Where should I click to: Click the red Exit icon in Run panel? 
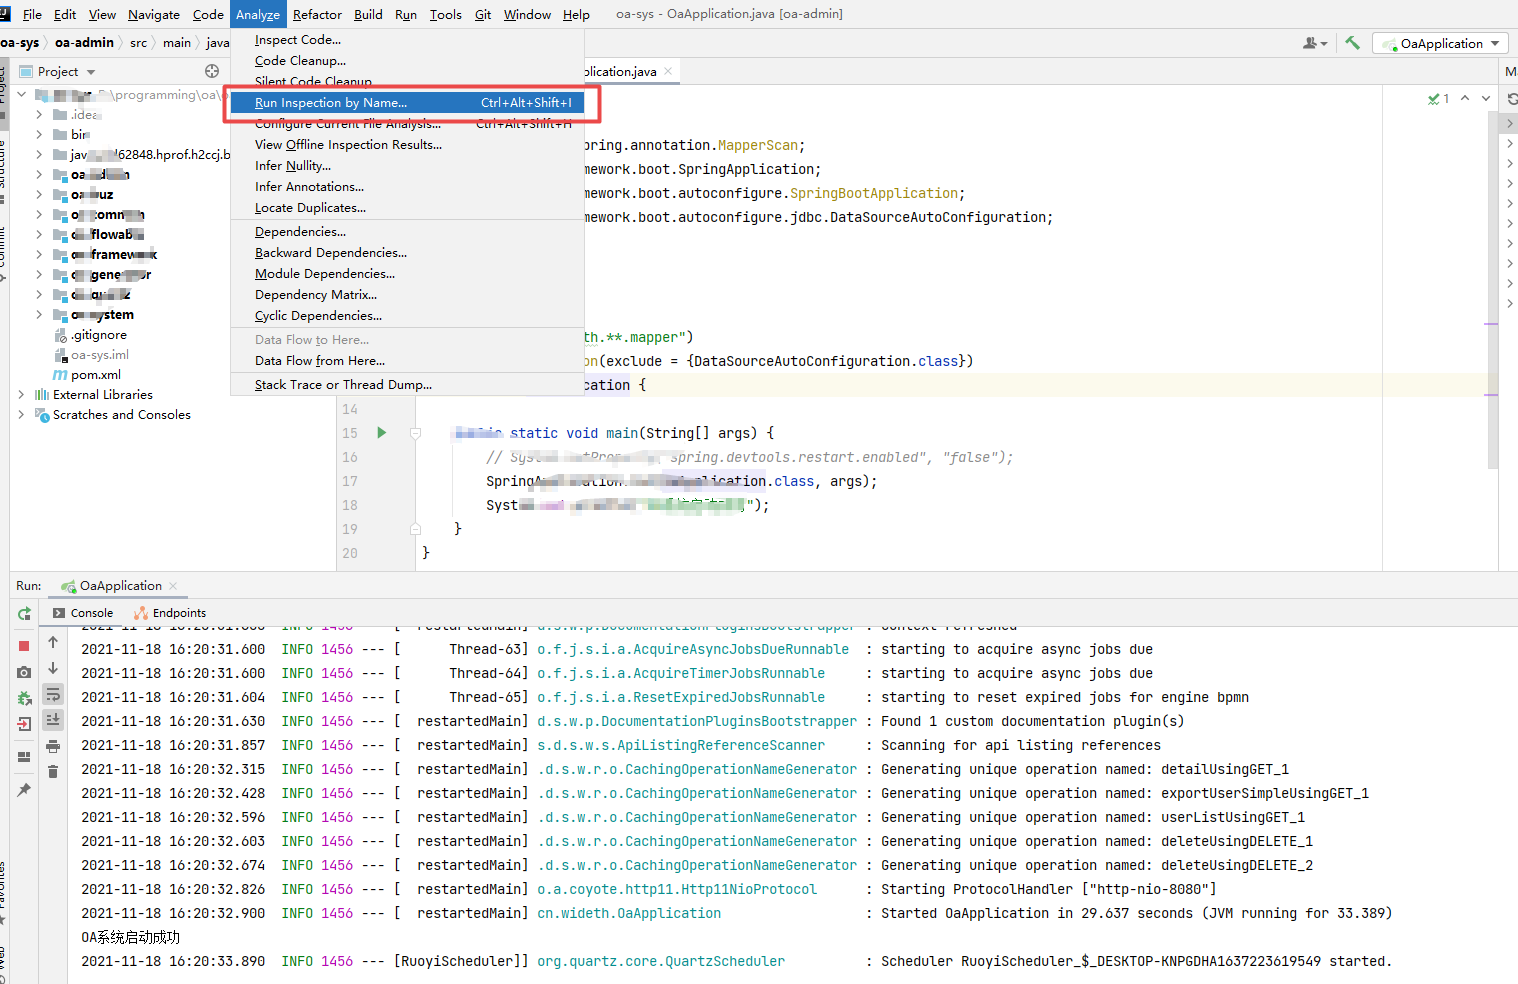24,723
